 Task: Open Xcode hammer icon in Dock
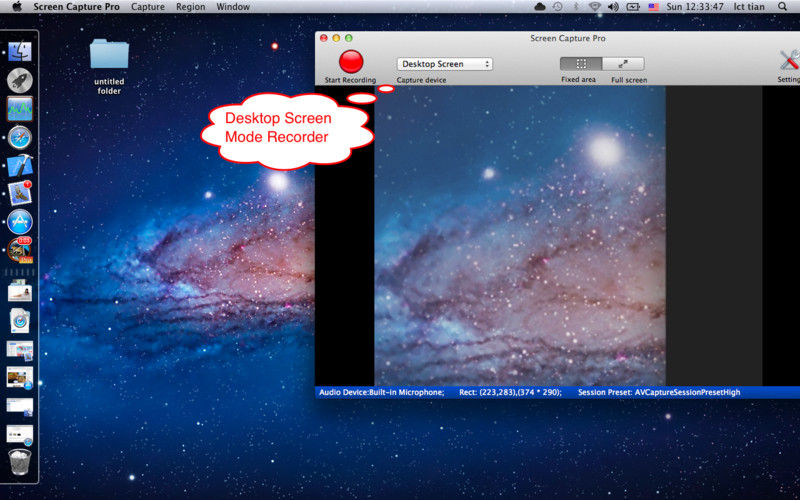tap(20, 166)
